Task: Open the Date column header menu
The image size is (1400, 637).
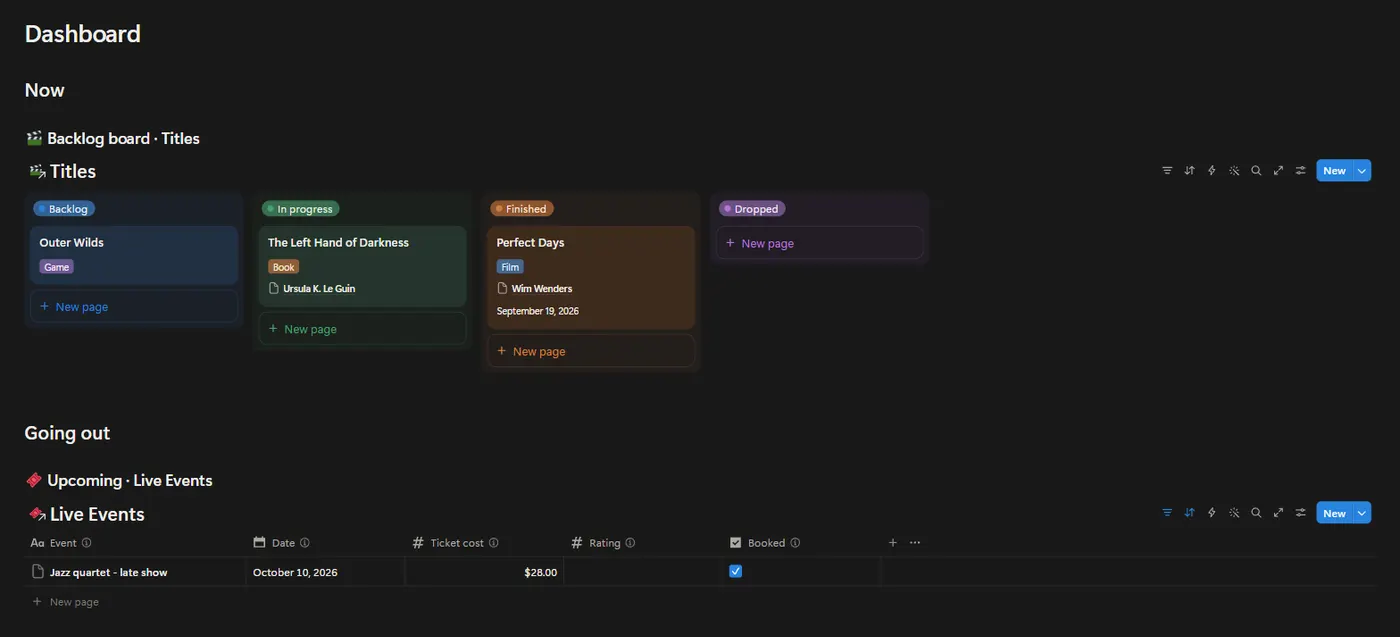Action: (x=283, y=543)
